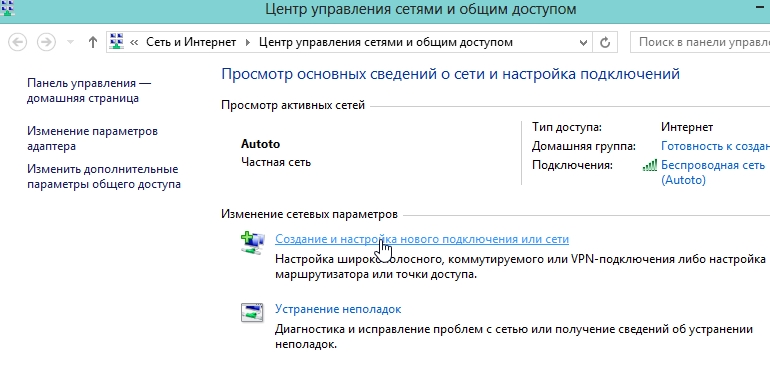Go back with the Back arrow button

coord(18,42)
